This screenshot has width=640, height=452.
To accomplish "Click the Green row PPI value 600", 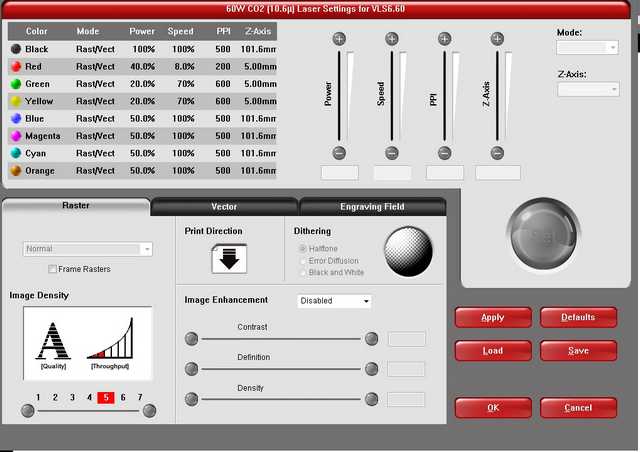I will (x=223, y=84).
